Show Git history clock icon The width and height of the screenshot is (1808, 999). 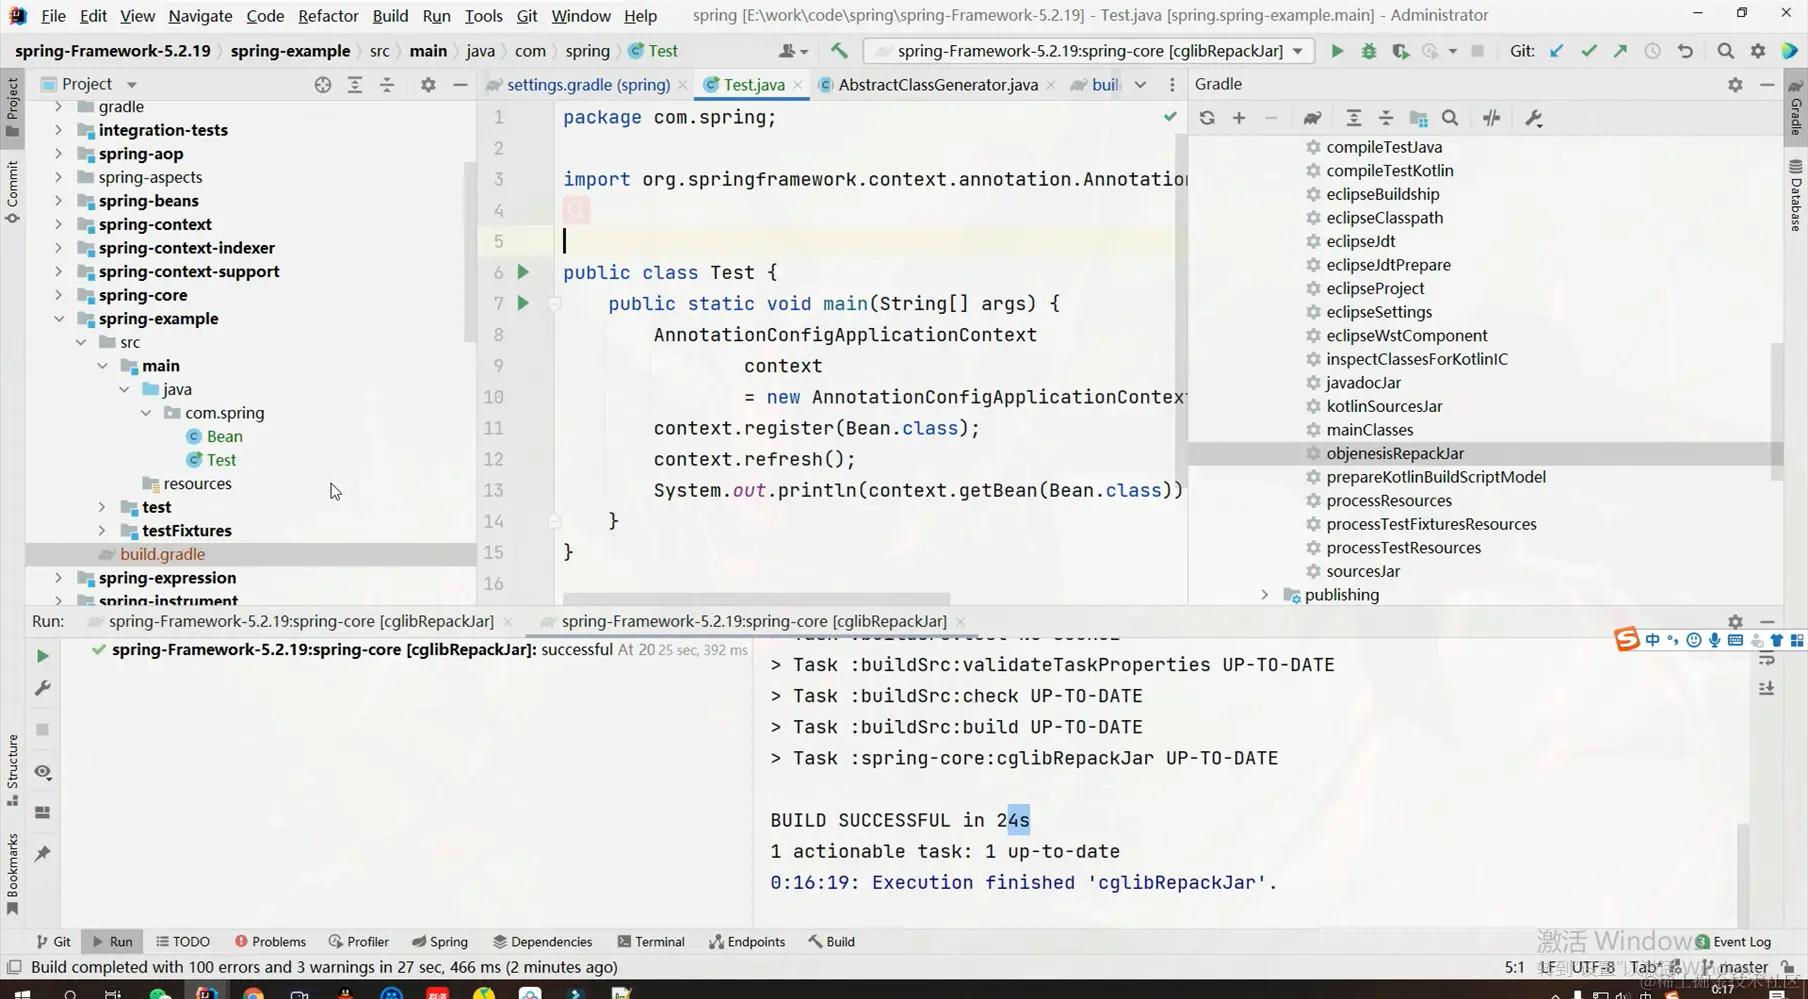click(1653, 51)
